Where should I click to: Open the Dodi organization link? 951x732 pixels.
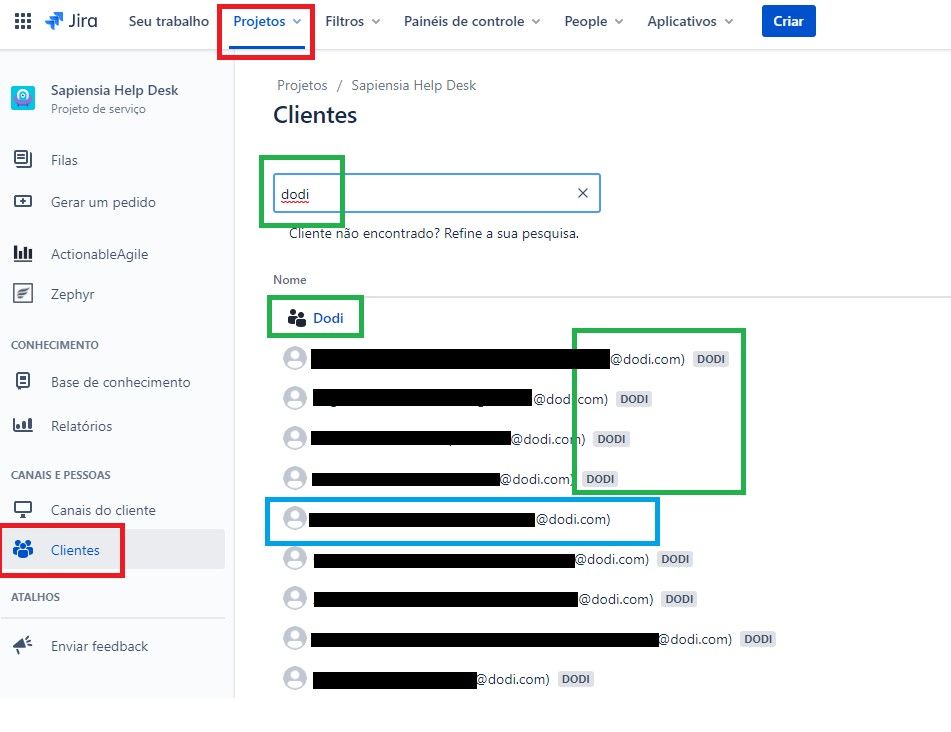pos(328,318)
